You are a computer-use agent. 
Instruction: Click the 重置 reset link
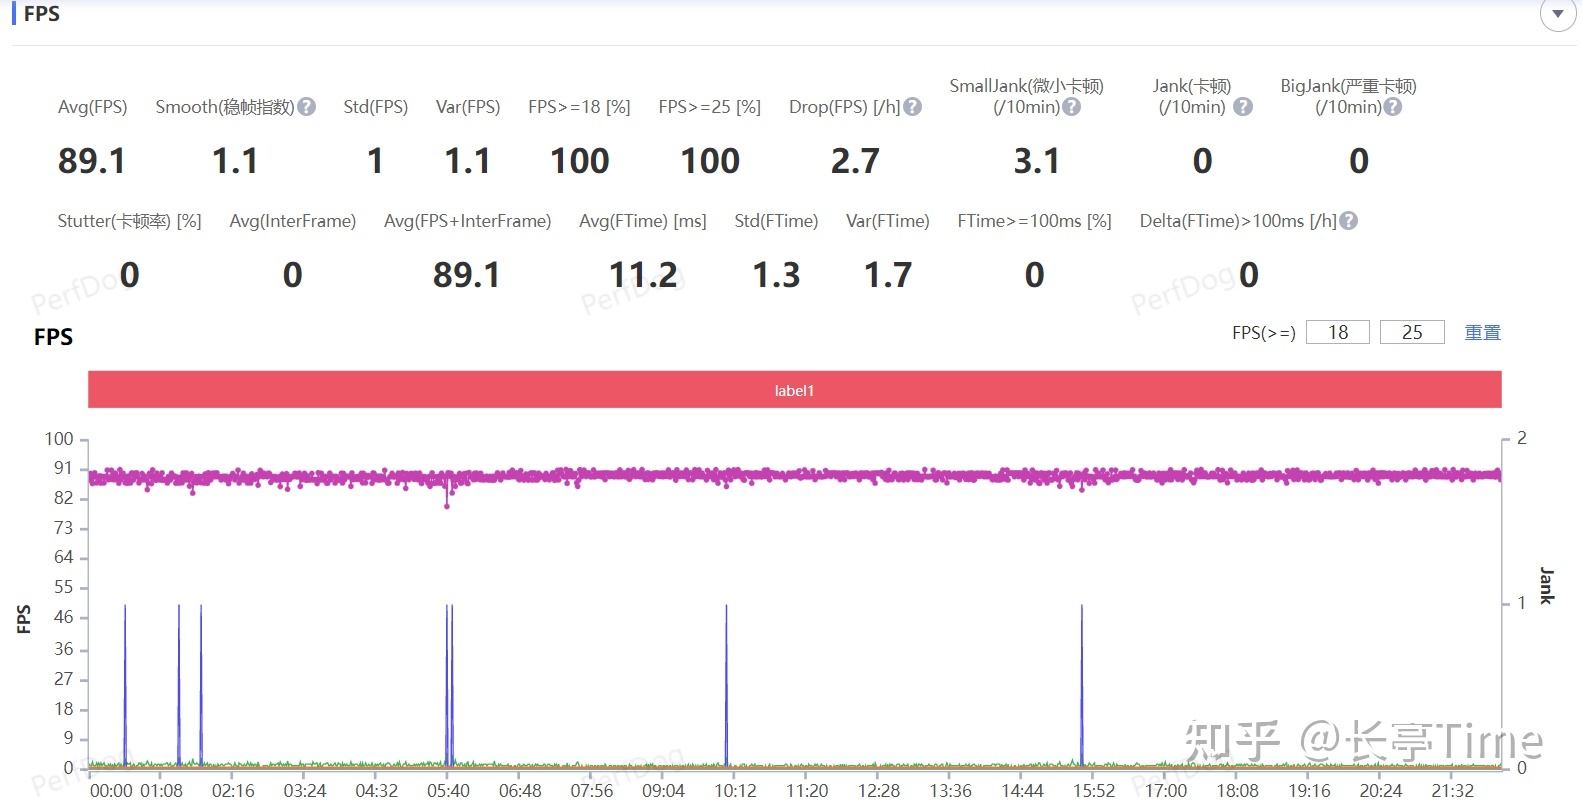pyautogui.click(x=1482, y=332)
